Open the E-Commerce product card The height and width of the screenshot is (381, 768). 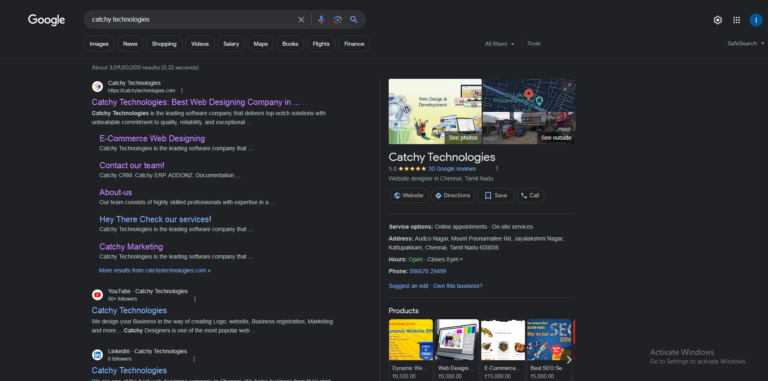[503, 350]
